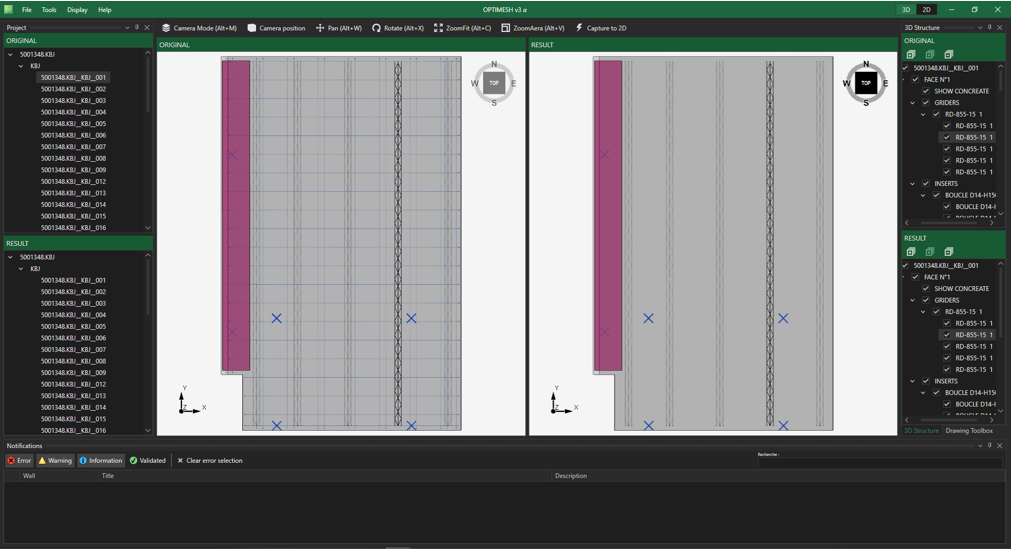Collapse 5001348.KBJ node in ORIGINAL project tree

[11, 55]
